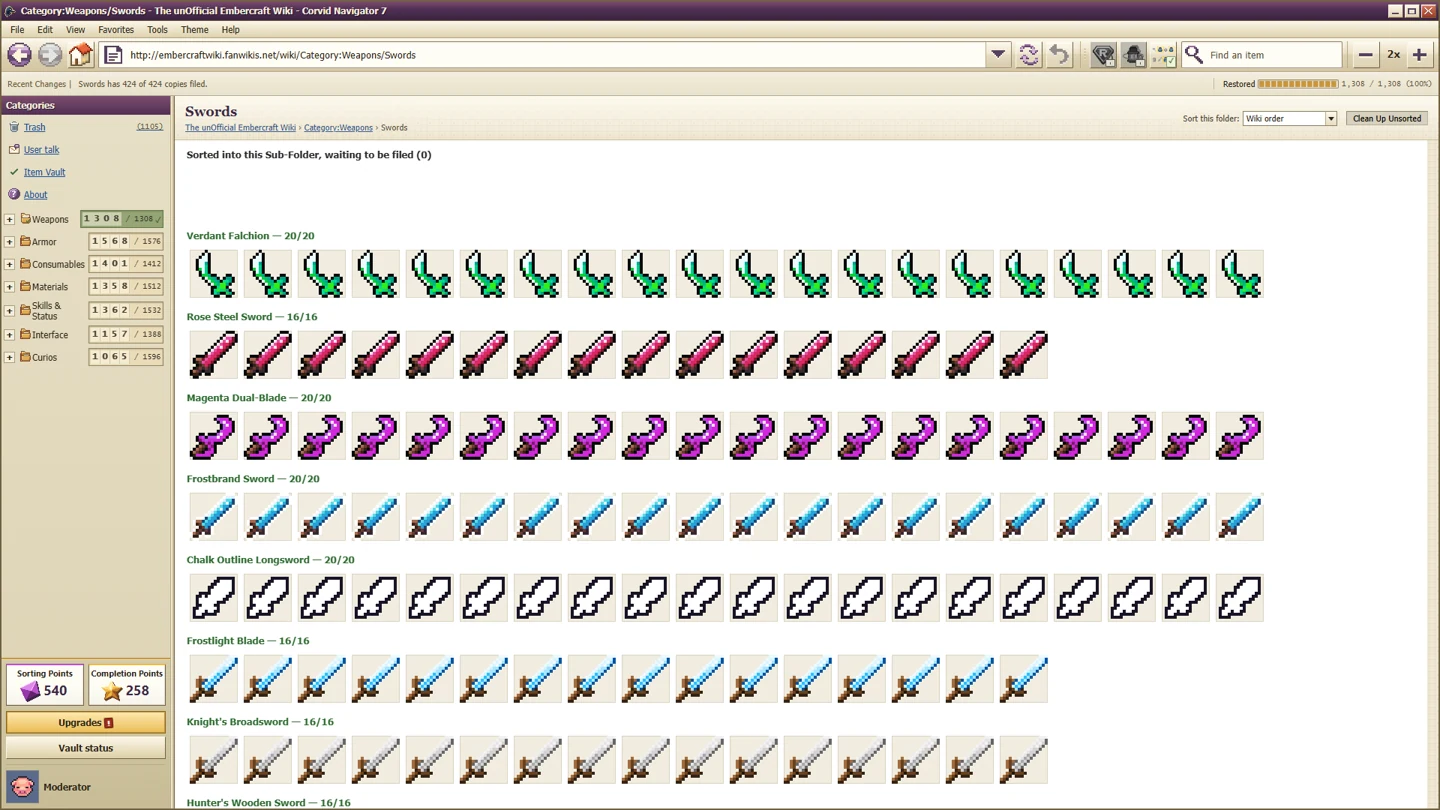Expand the Armor category tree
Screen dimensions: 1440x810
click(10, 242)
